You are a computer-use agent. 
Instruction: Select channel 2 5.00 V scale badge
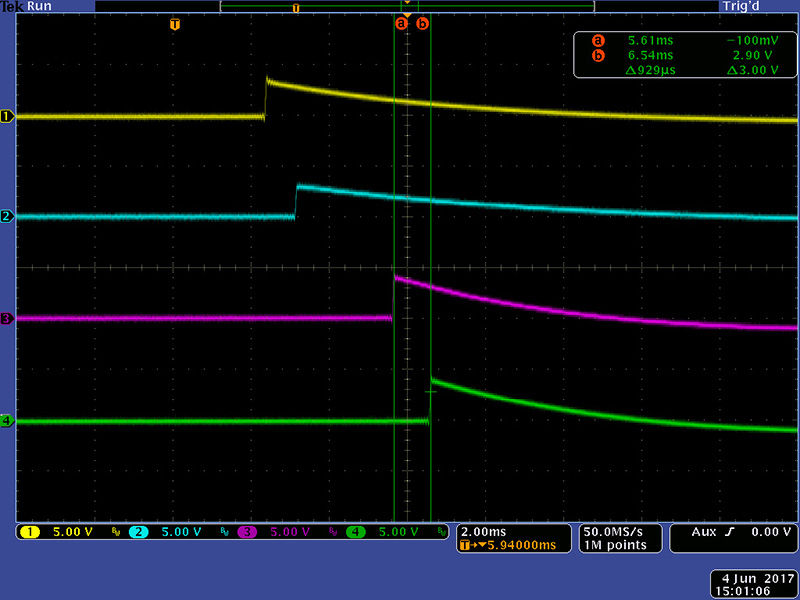[169, 532]
